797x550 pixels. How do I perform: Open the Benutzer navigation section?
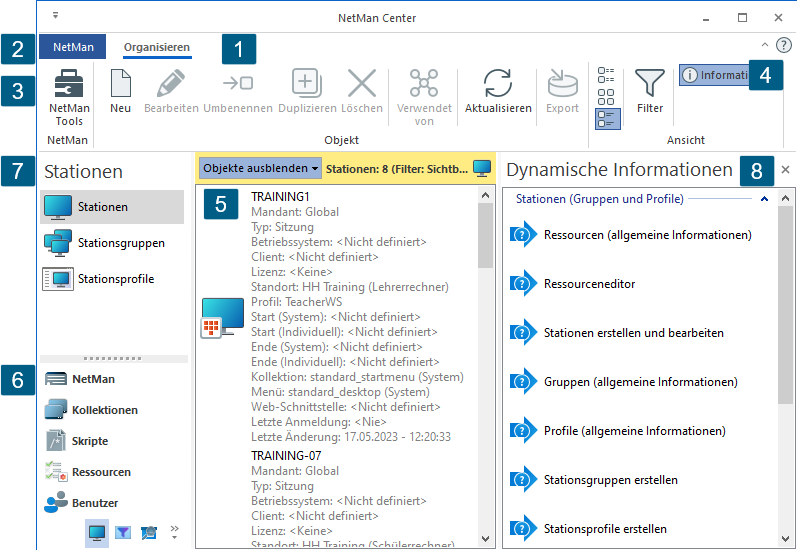(114, 503)
